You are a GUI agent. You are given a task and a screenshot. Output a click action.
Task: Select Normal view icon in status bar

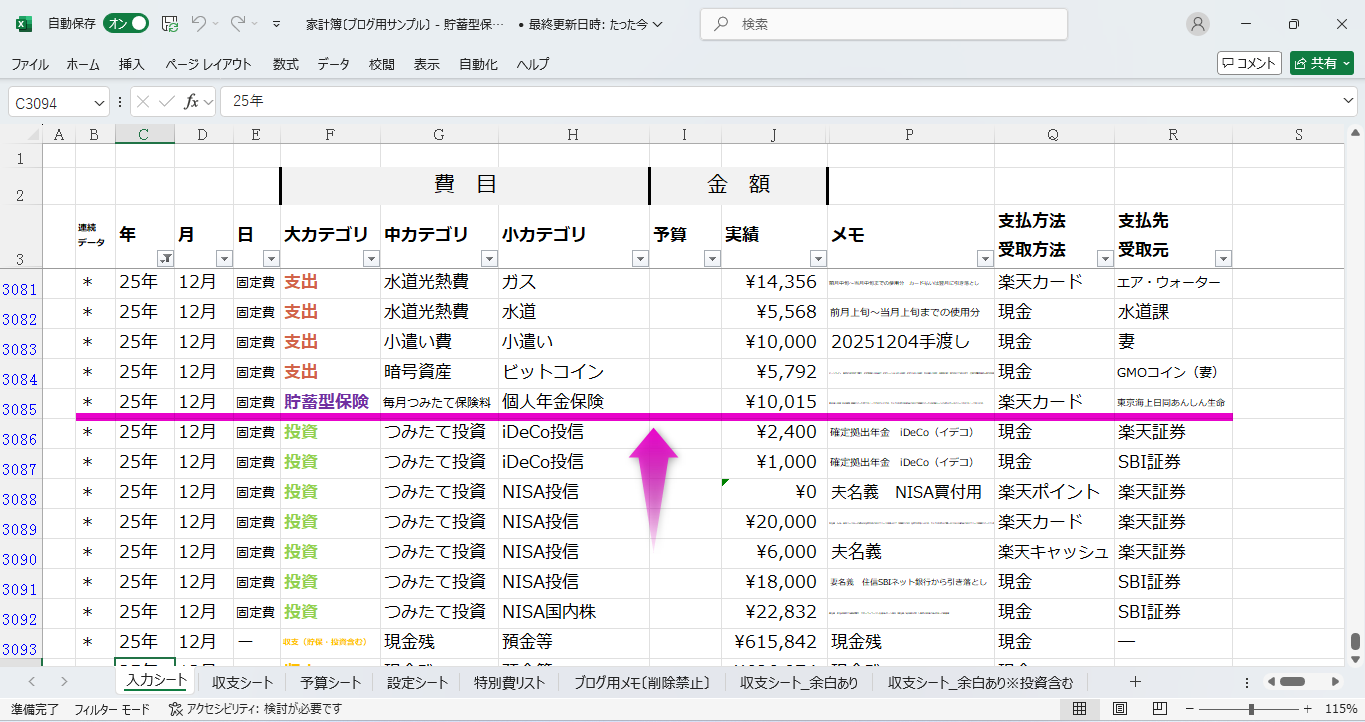(1080, 709)
